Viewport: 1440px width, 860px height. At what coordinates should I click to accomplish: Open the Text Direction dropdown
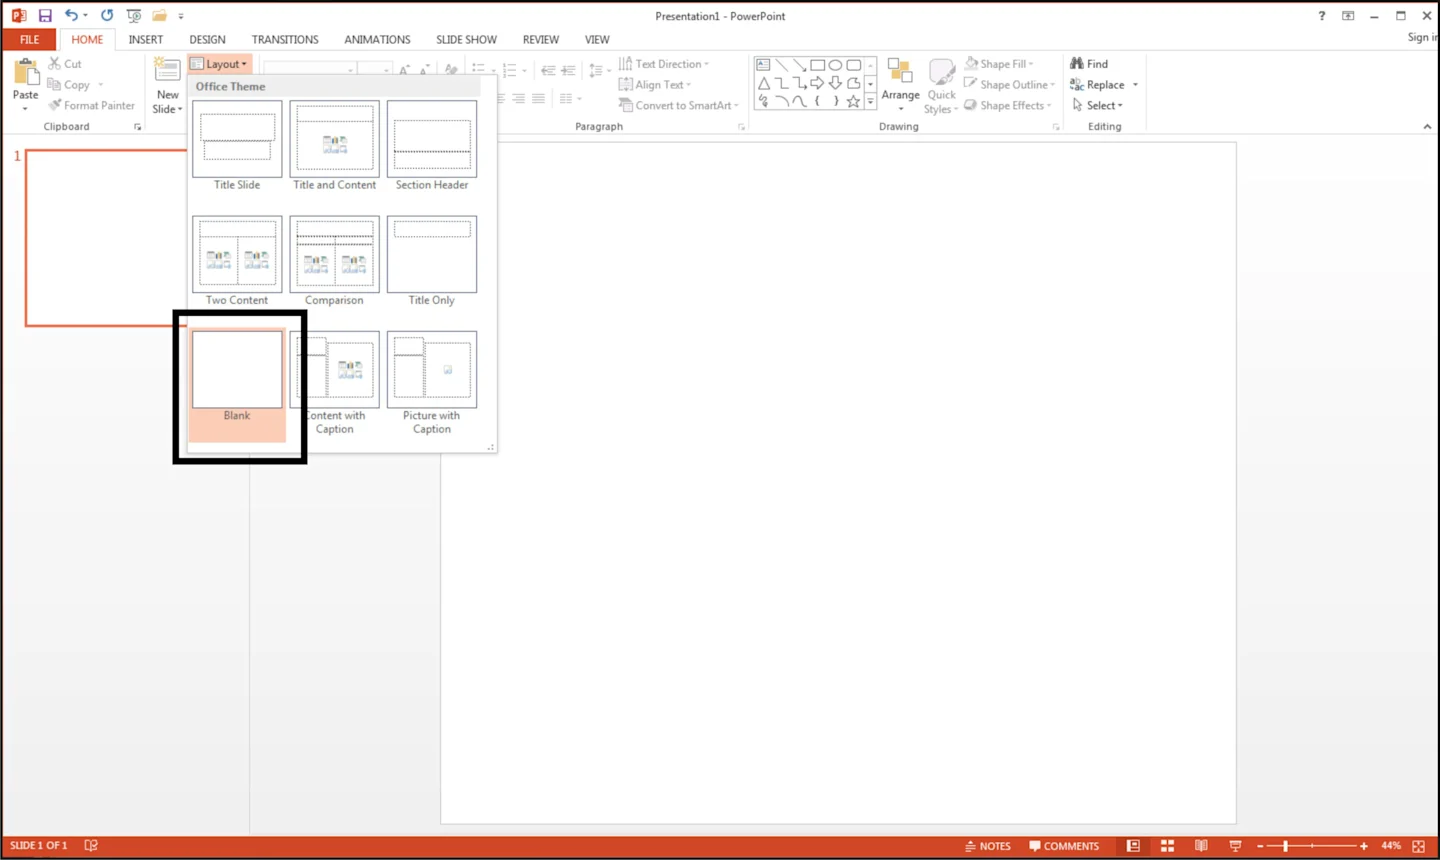pos(664,63)
